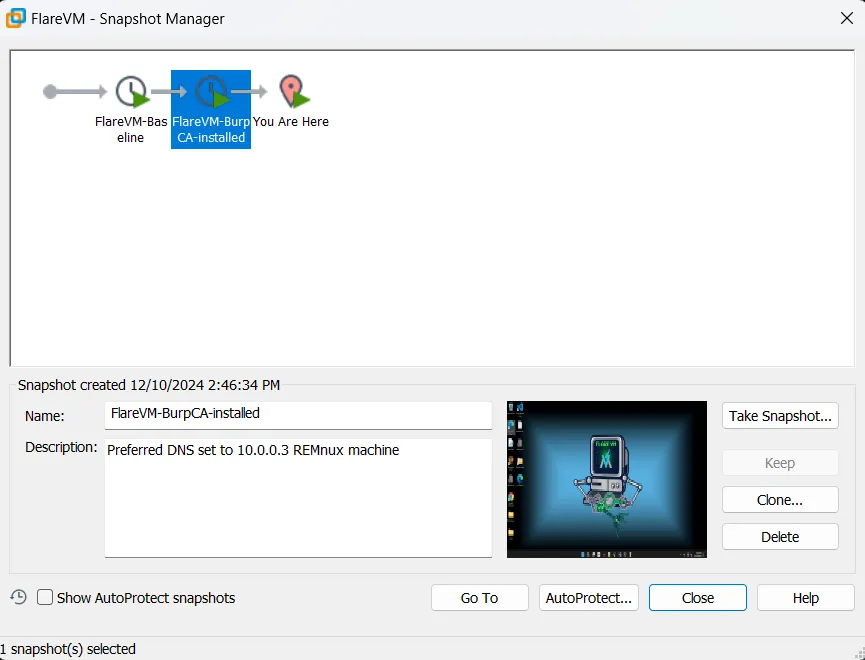Click the grey root node of the snapshot tree
The width and height of the screenshot is (865, 660).
pos(51,92)
